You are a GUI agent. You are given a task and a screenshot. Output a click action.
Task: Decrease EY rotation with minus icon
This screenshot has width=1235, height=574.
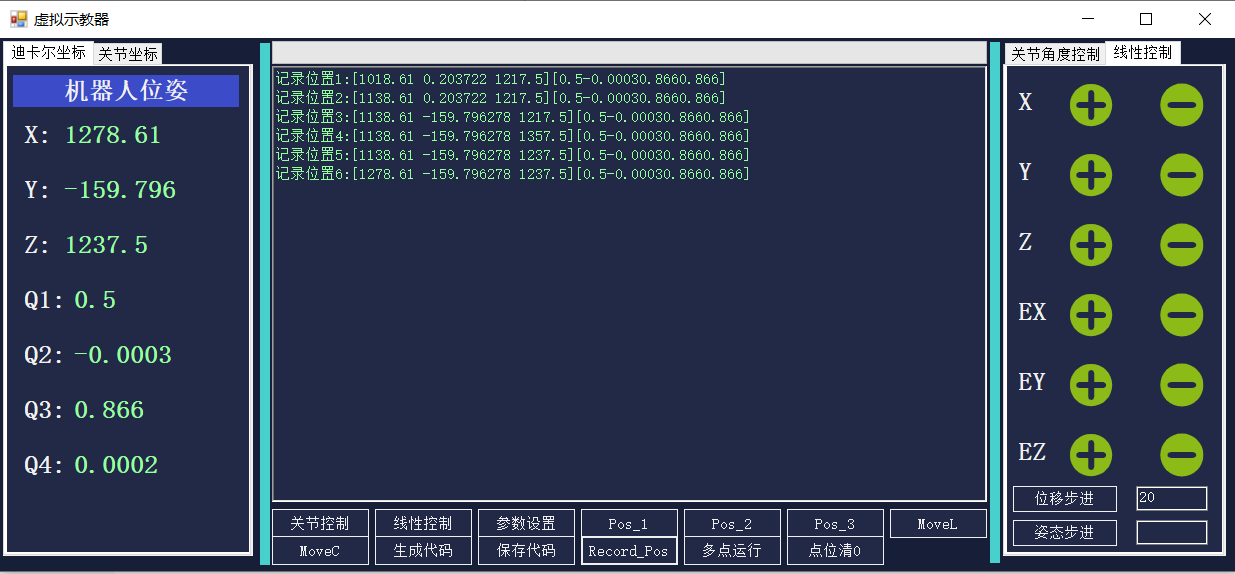point(1181,385)
